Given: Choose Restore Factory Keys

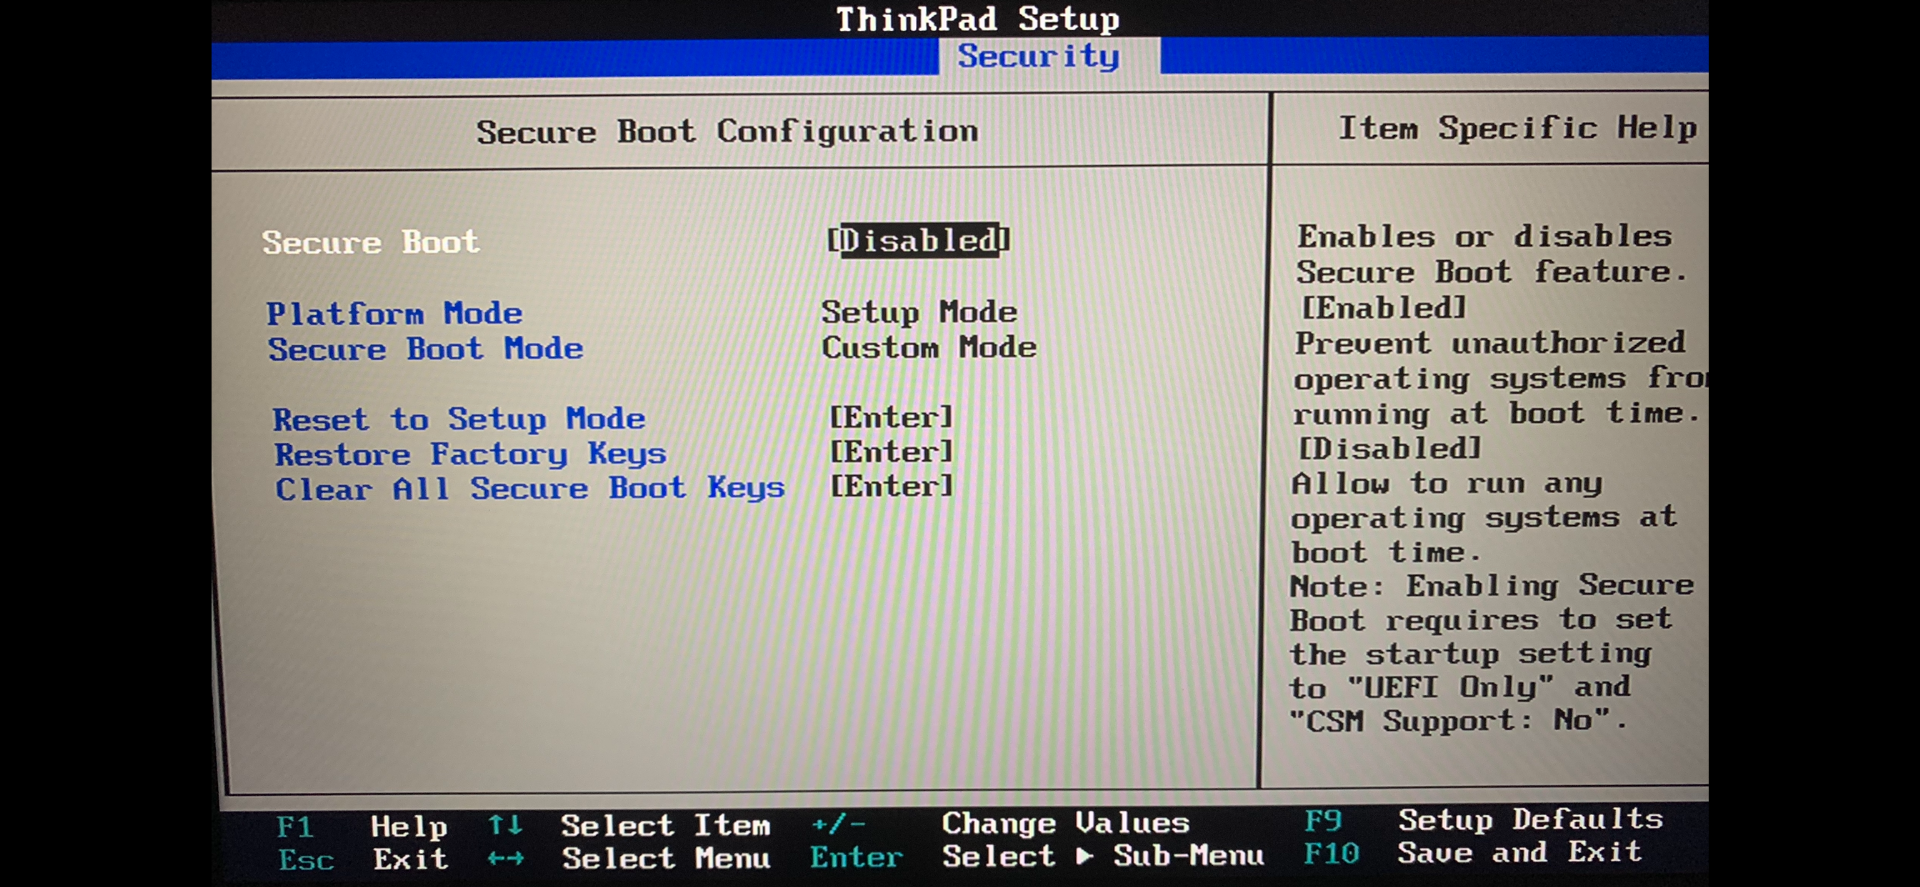Looking at the screenshot, I should 470,454.
